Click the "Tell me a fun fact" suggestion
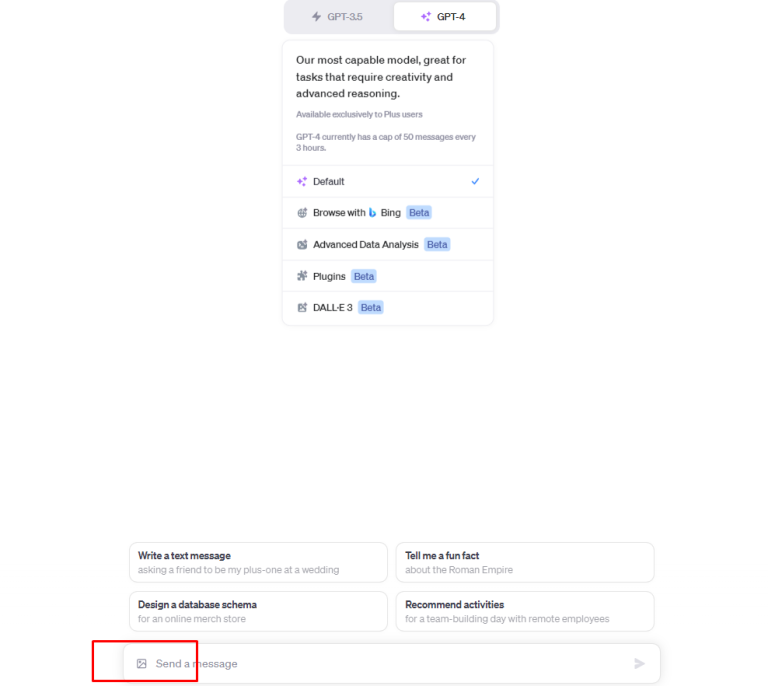Image resolution: width=768 pixels, height=686 pixels. [525, 563]
